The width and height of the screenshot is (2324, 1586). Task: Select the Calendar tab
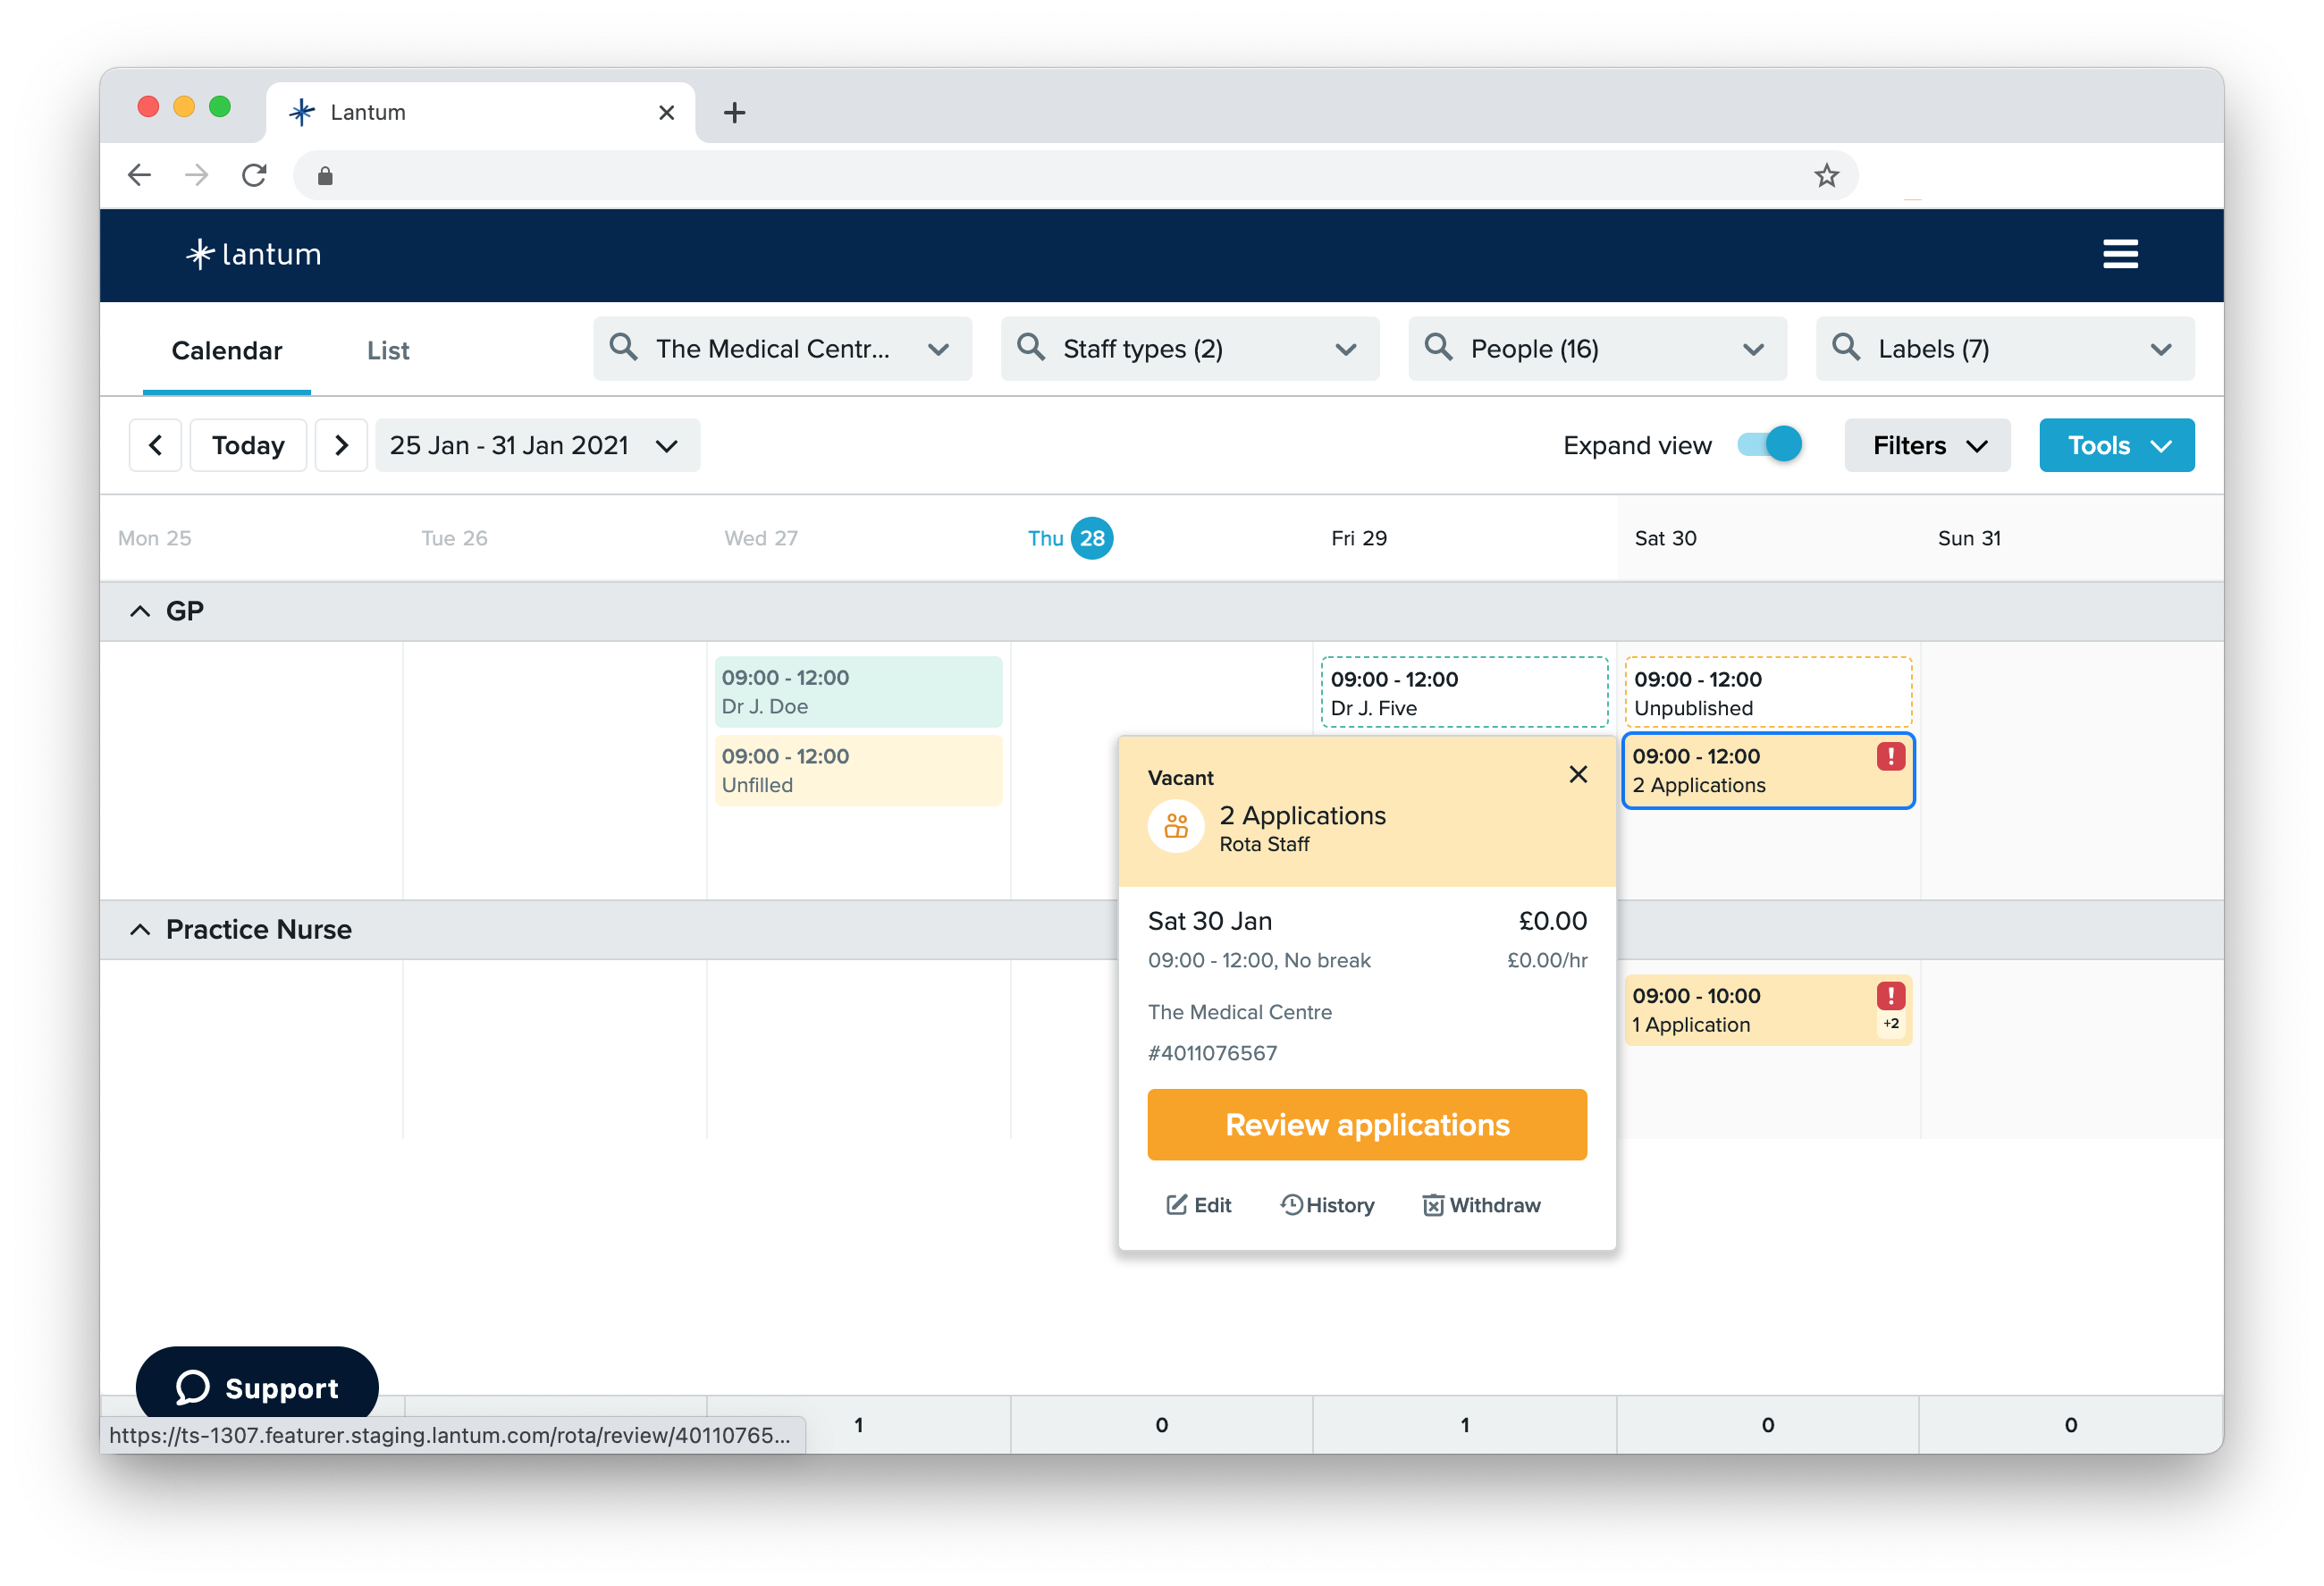[x=226, y=350]
